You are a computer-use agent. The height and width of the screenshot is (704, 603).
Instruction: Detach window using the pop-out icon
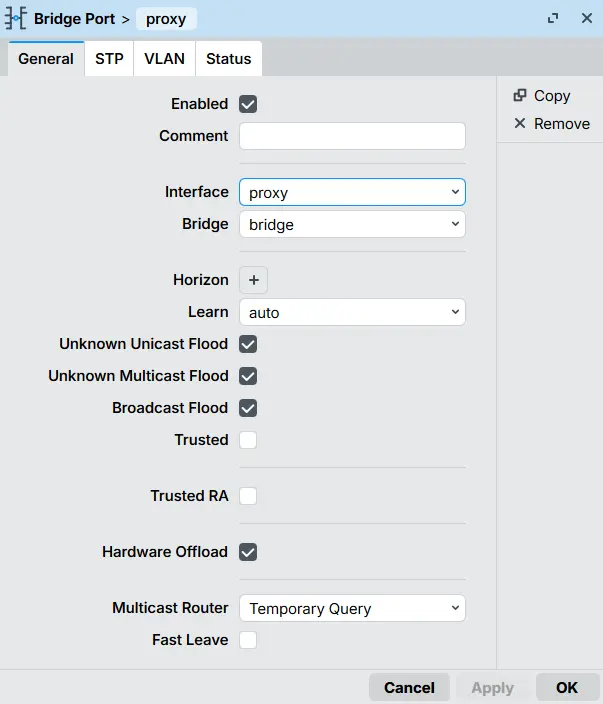(553, 19)
